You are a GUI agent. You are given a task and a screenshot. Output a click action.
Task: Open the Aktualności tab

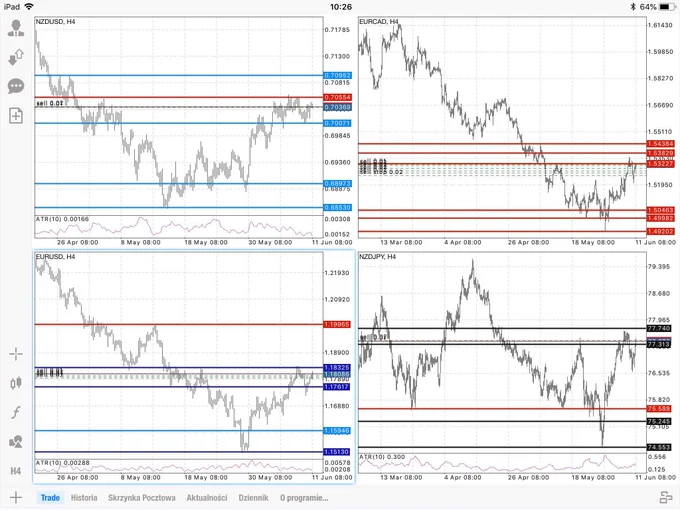(x=207, y=498)
